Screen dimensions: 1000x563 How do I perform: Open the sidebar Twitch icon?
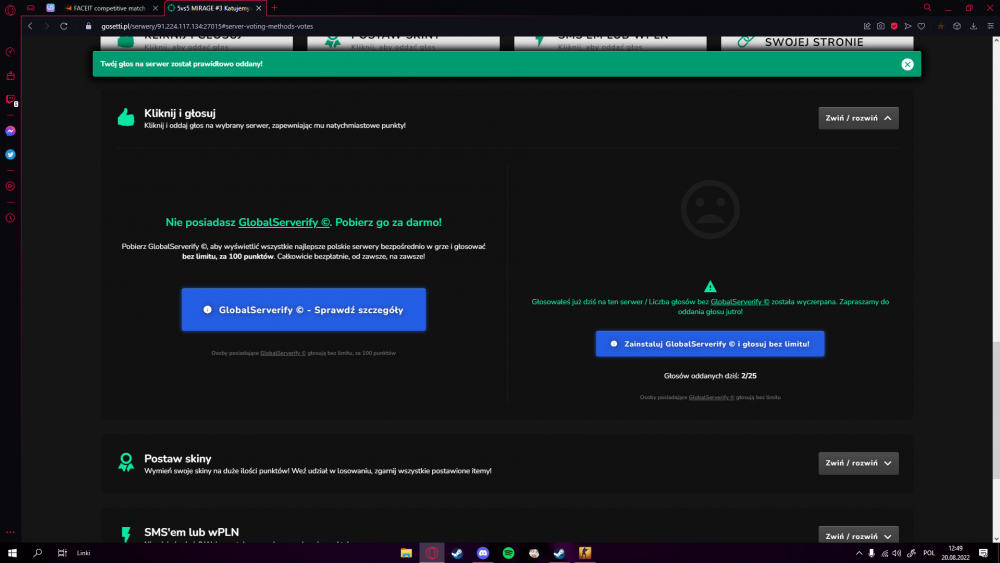pos(10,99)
